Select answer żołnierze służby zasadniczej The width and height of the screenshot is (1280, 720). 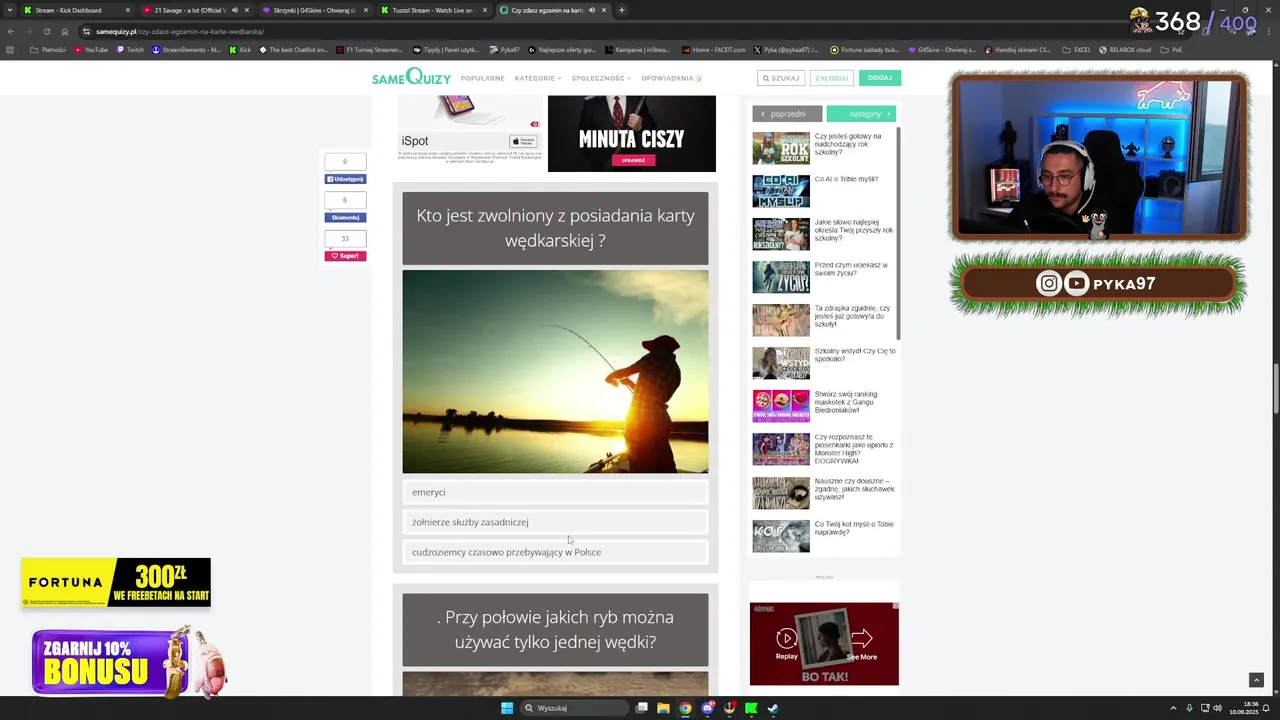click(x=555, y=522)
